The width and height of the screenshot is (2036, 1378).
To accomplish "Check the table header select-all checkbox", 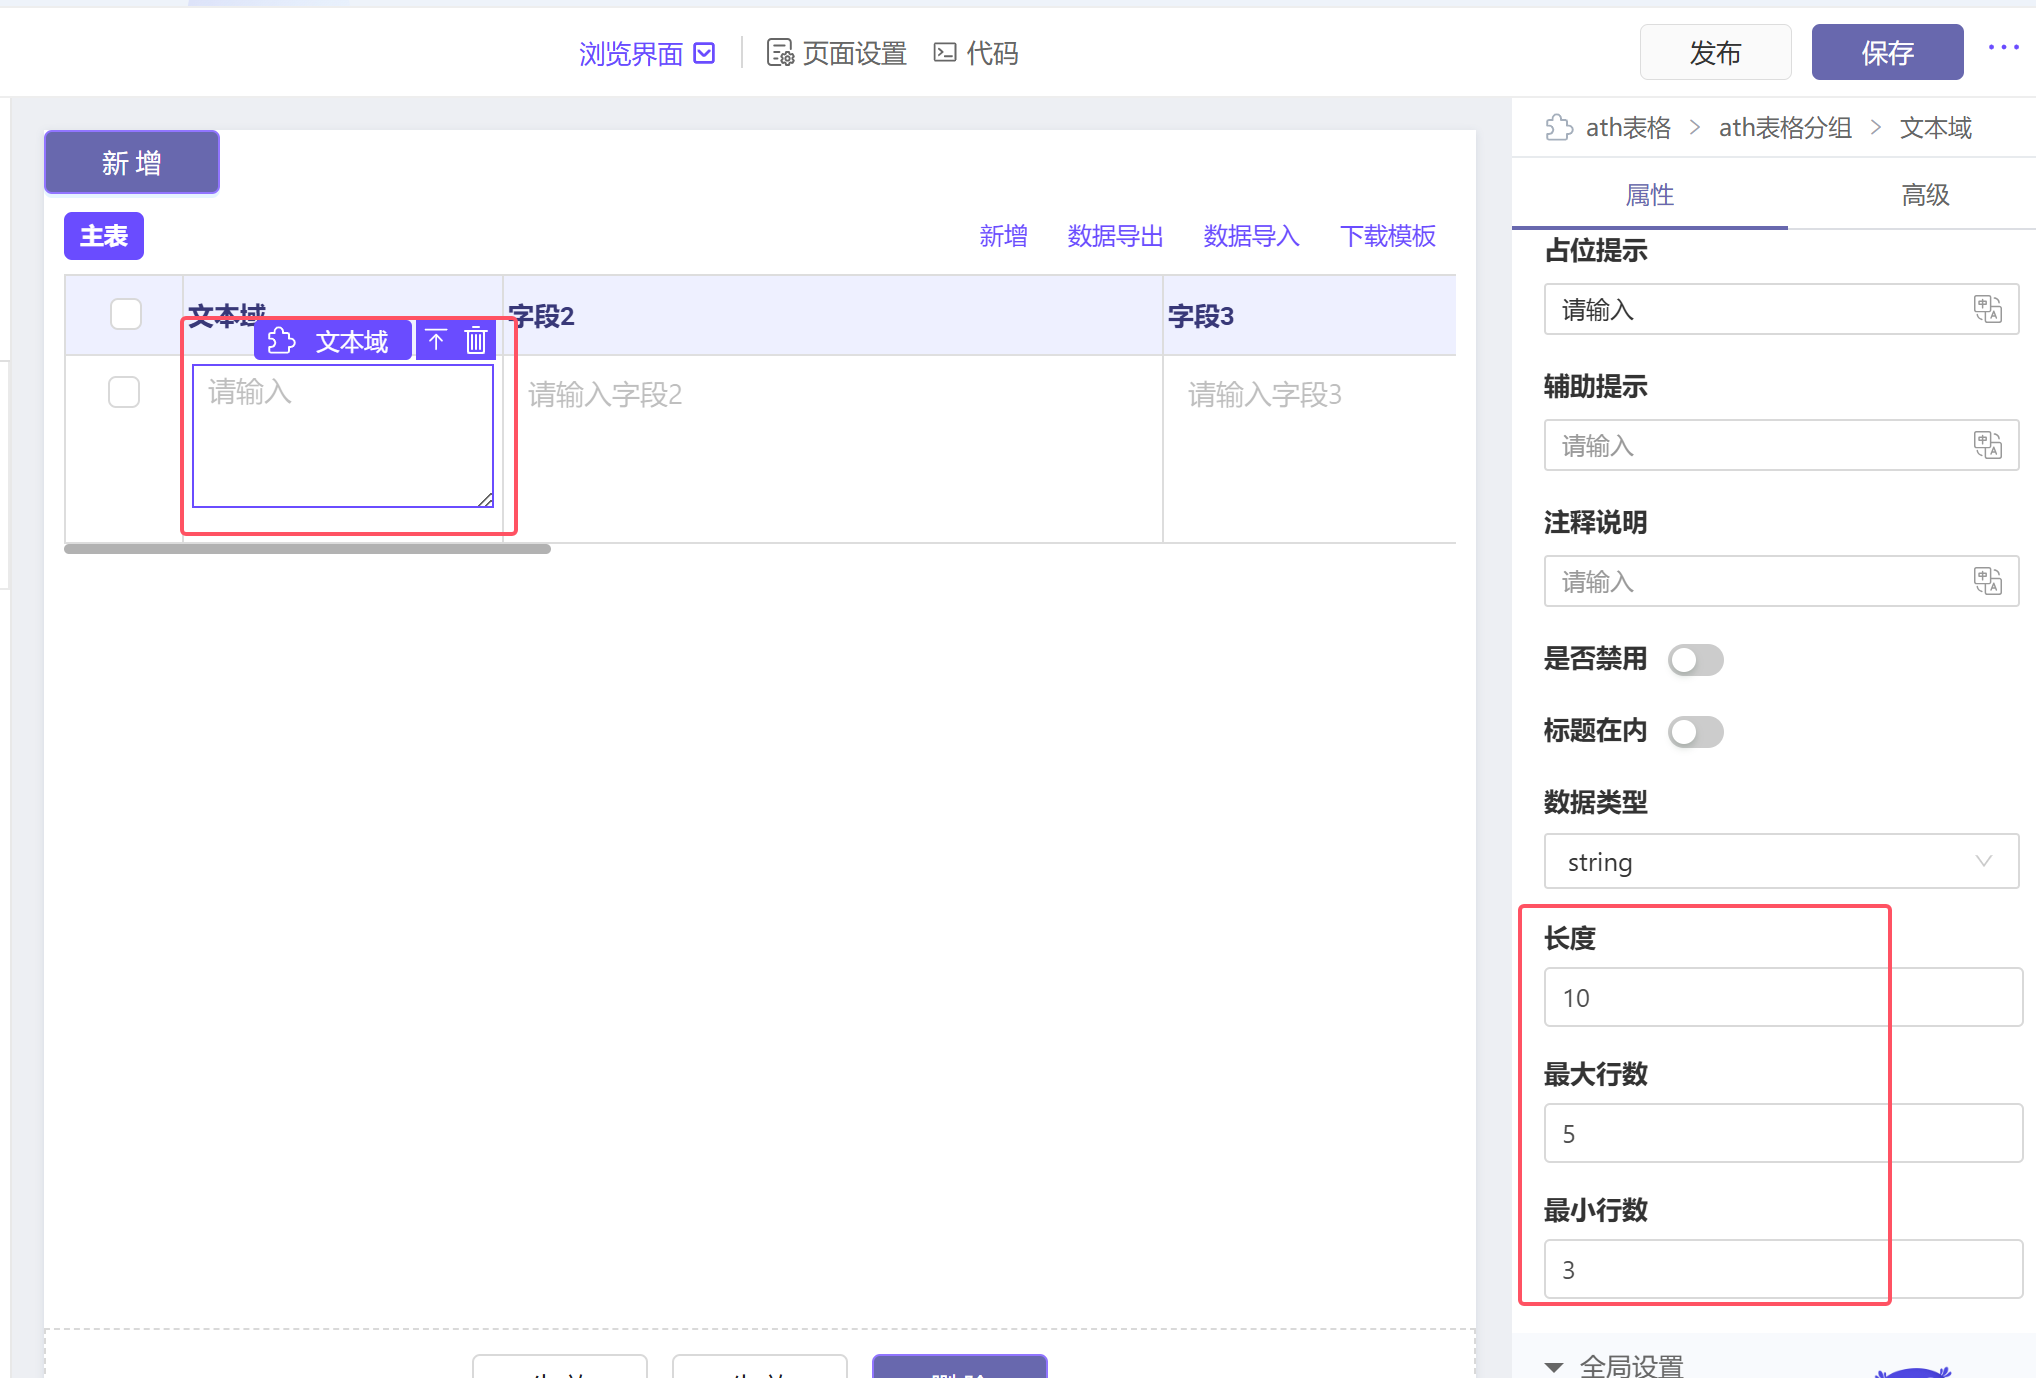I will coord(126,314).
